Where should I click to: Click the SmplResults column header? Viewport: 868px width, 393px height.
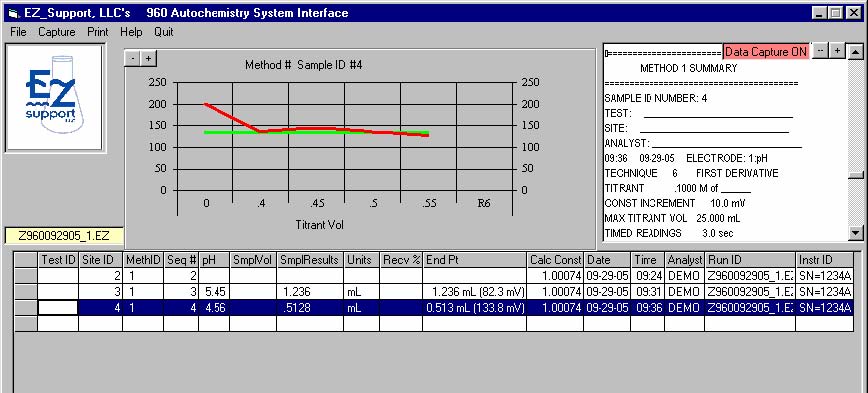coord(310,260)
